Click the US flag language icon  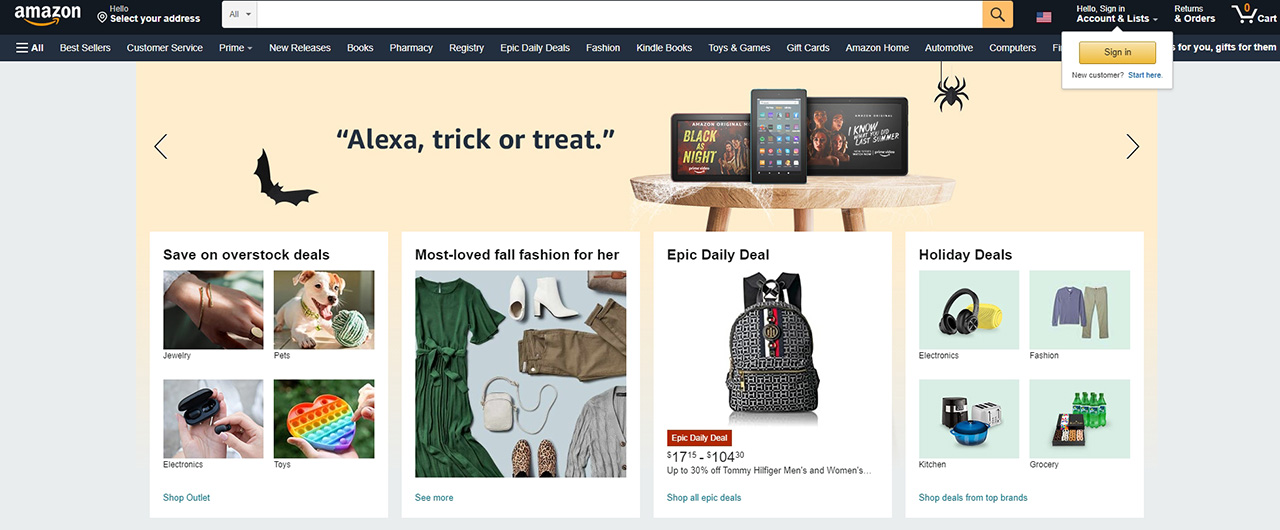[1044, 17]
